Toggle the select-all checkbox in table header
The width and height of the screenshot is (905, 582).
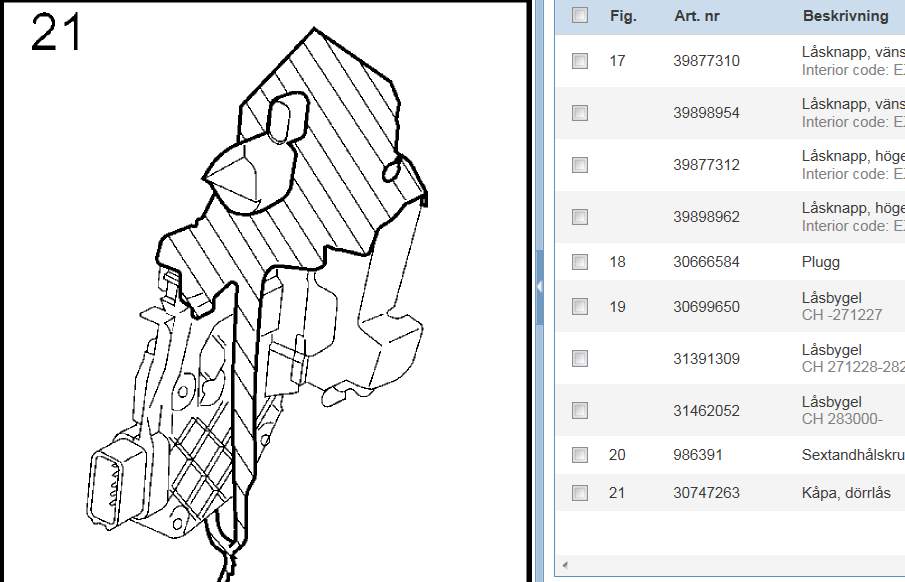tap(580, 16)
